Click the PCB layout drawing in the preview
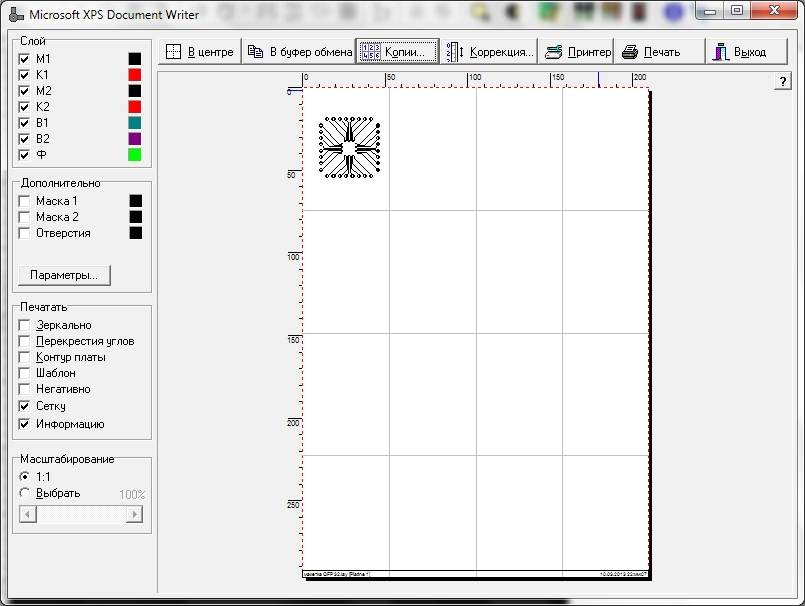The height and width of the screenshot is (606, 805). click(x=348, y=149)
